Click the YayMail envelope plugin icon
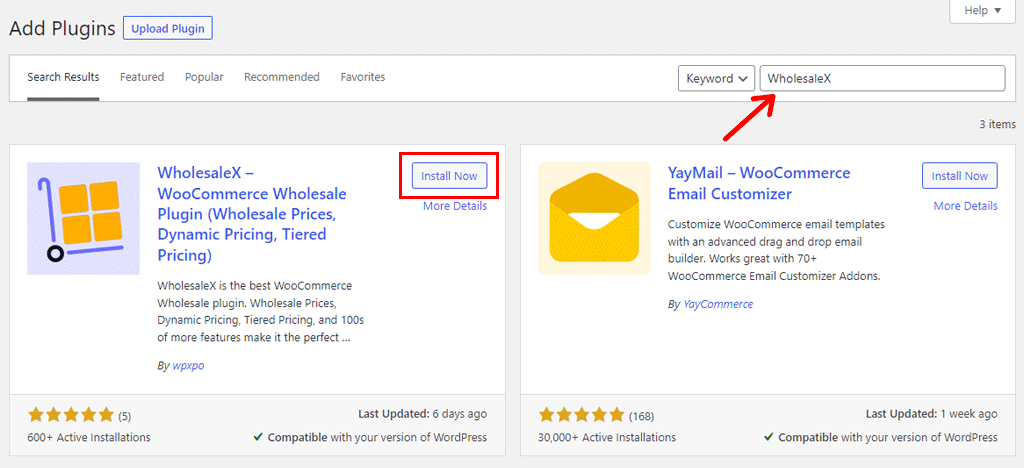Viewport: 1024px width, 468px height. (594, 219)
